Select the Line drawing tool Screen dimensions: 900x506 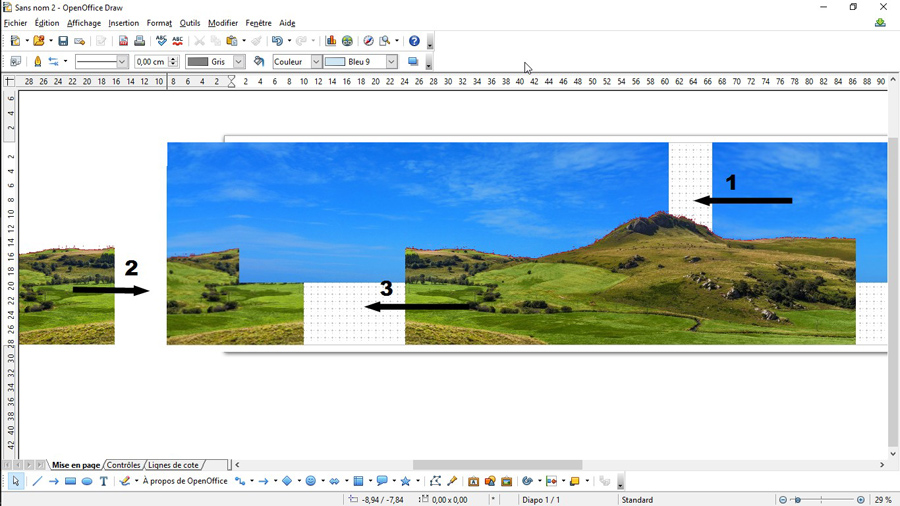pyautogui.click(x=37, y=481)
